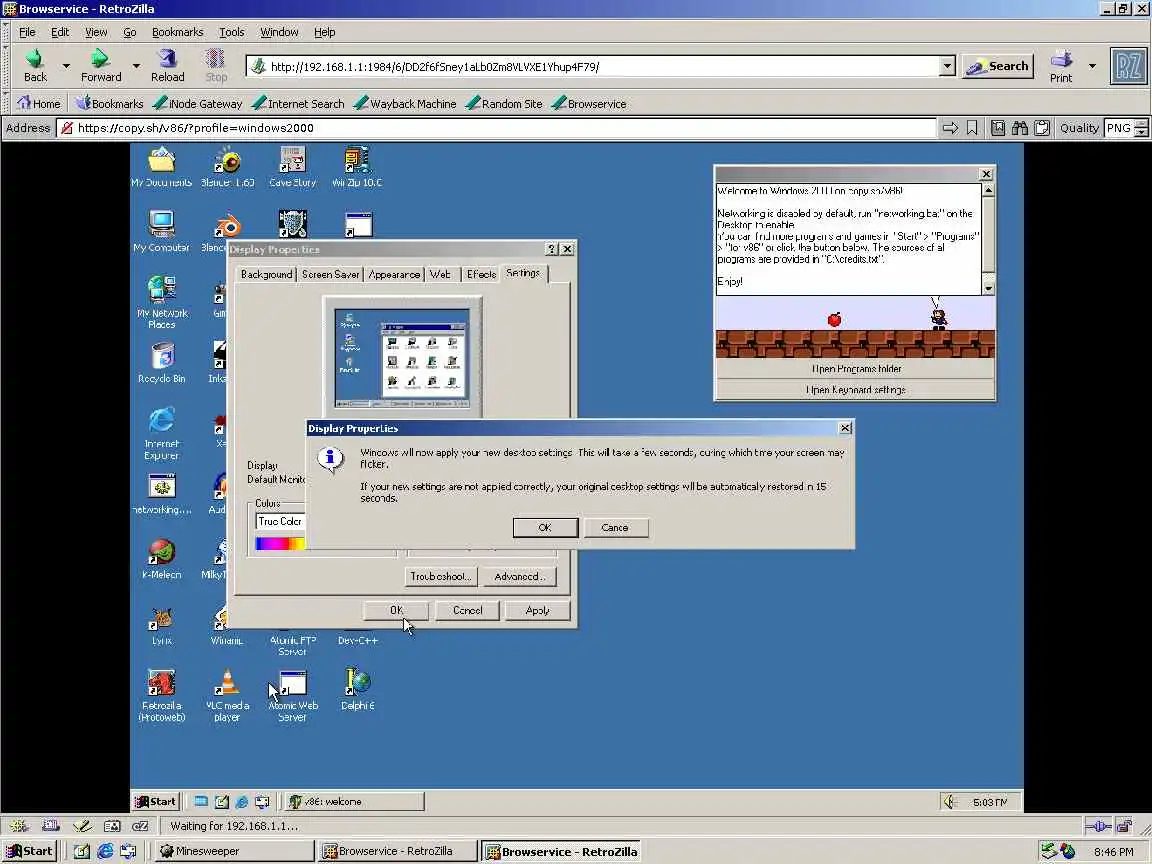This screenshot has width=1152, height=864.
Task: Select the VLC media player icon
Action: click(x=227, y=695)
